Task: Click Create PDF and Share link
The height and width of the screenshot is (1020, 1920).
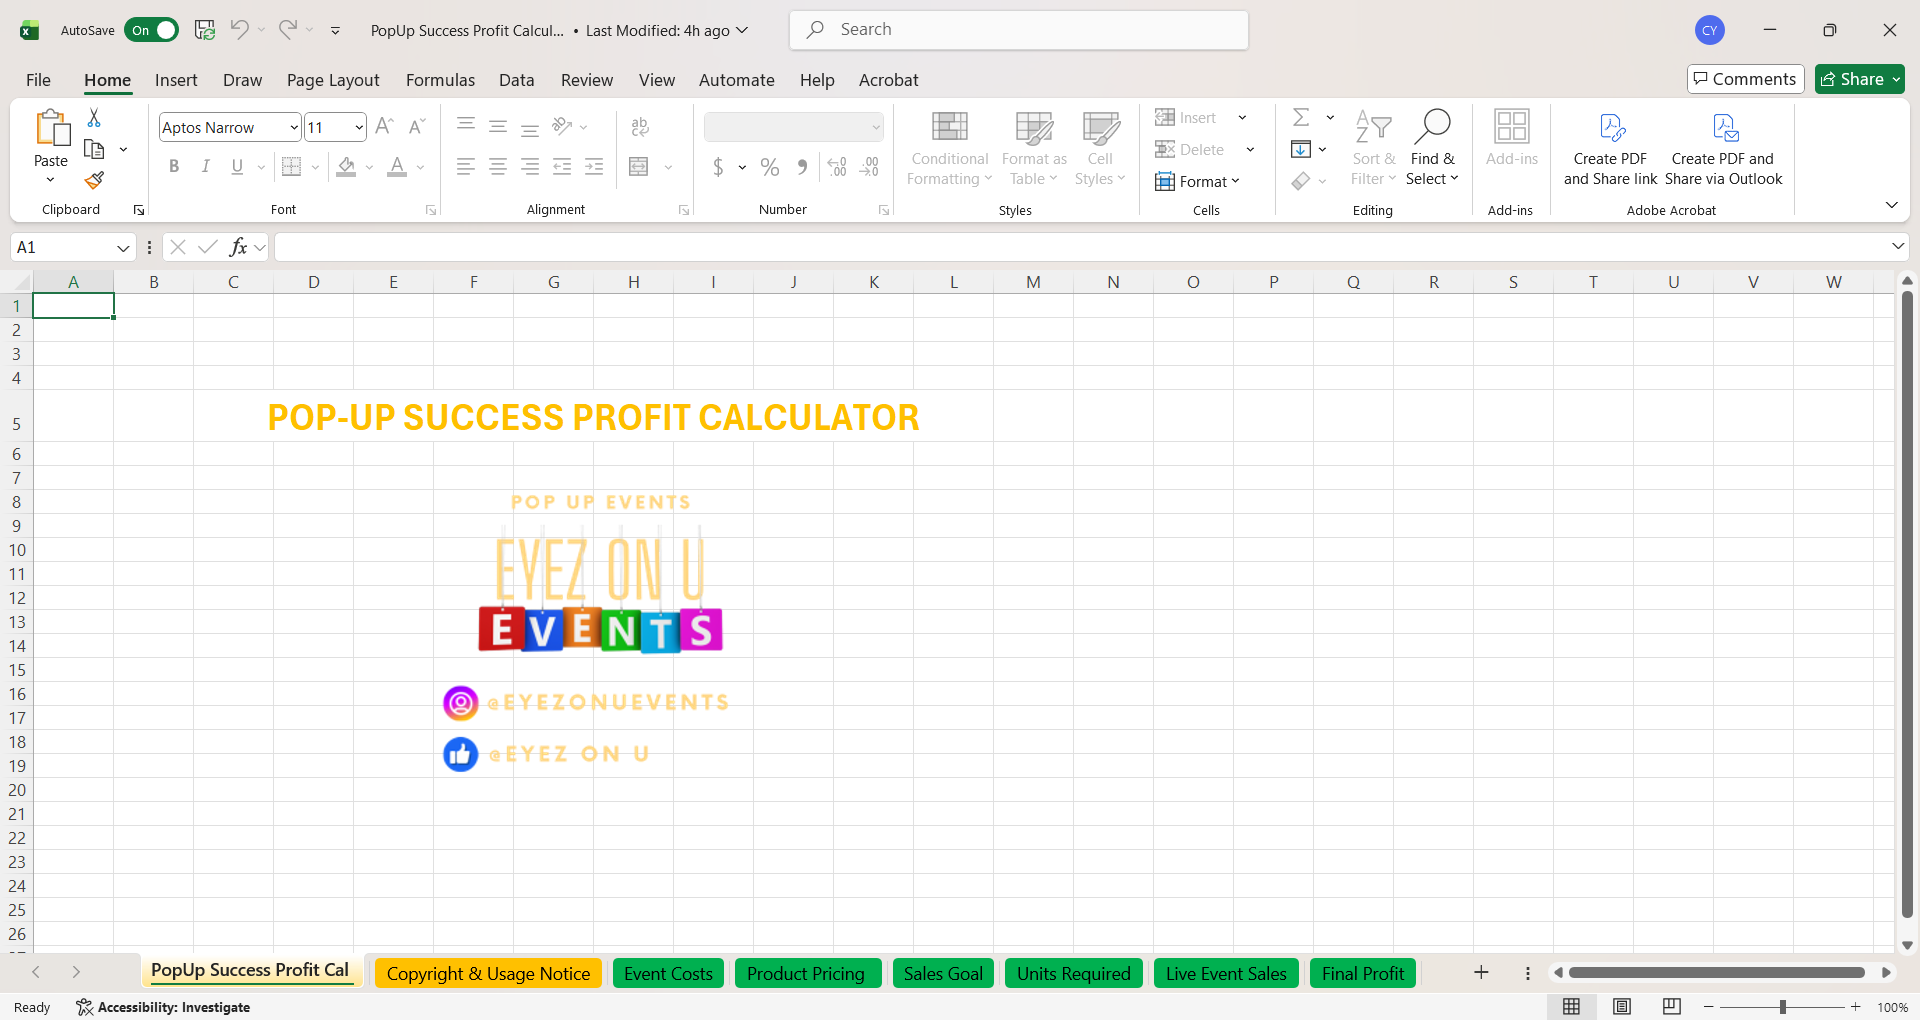Action: click(1609, 148)
